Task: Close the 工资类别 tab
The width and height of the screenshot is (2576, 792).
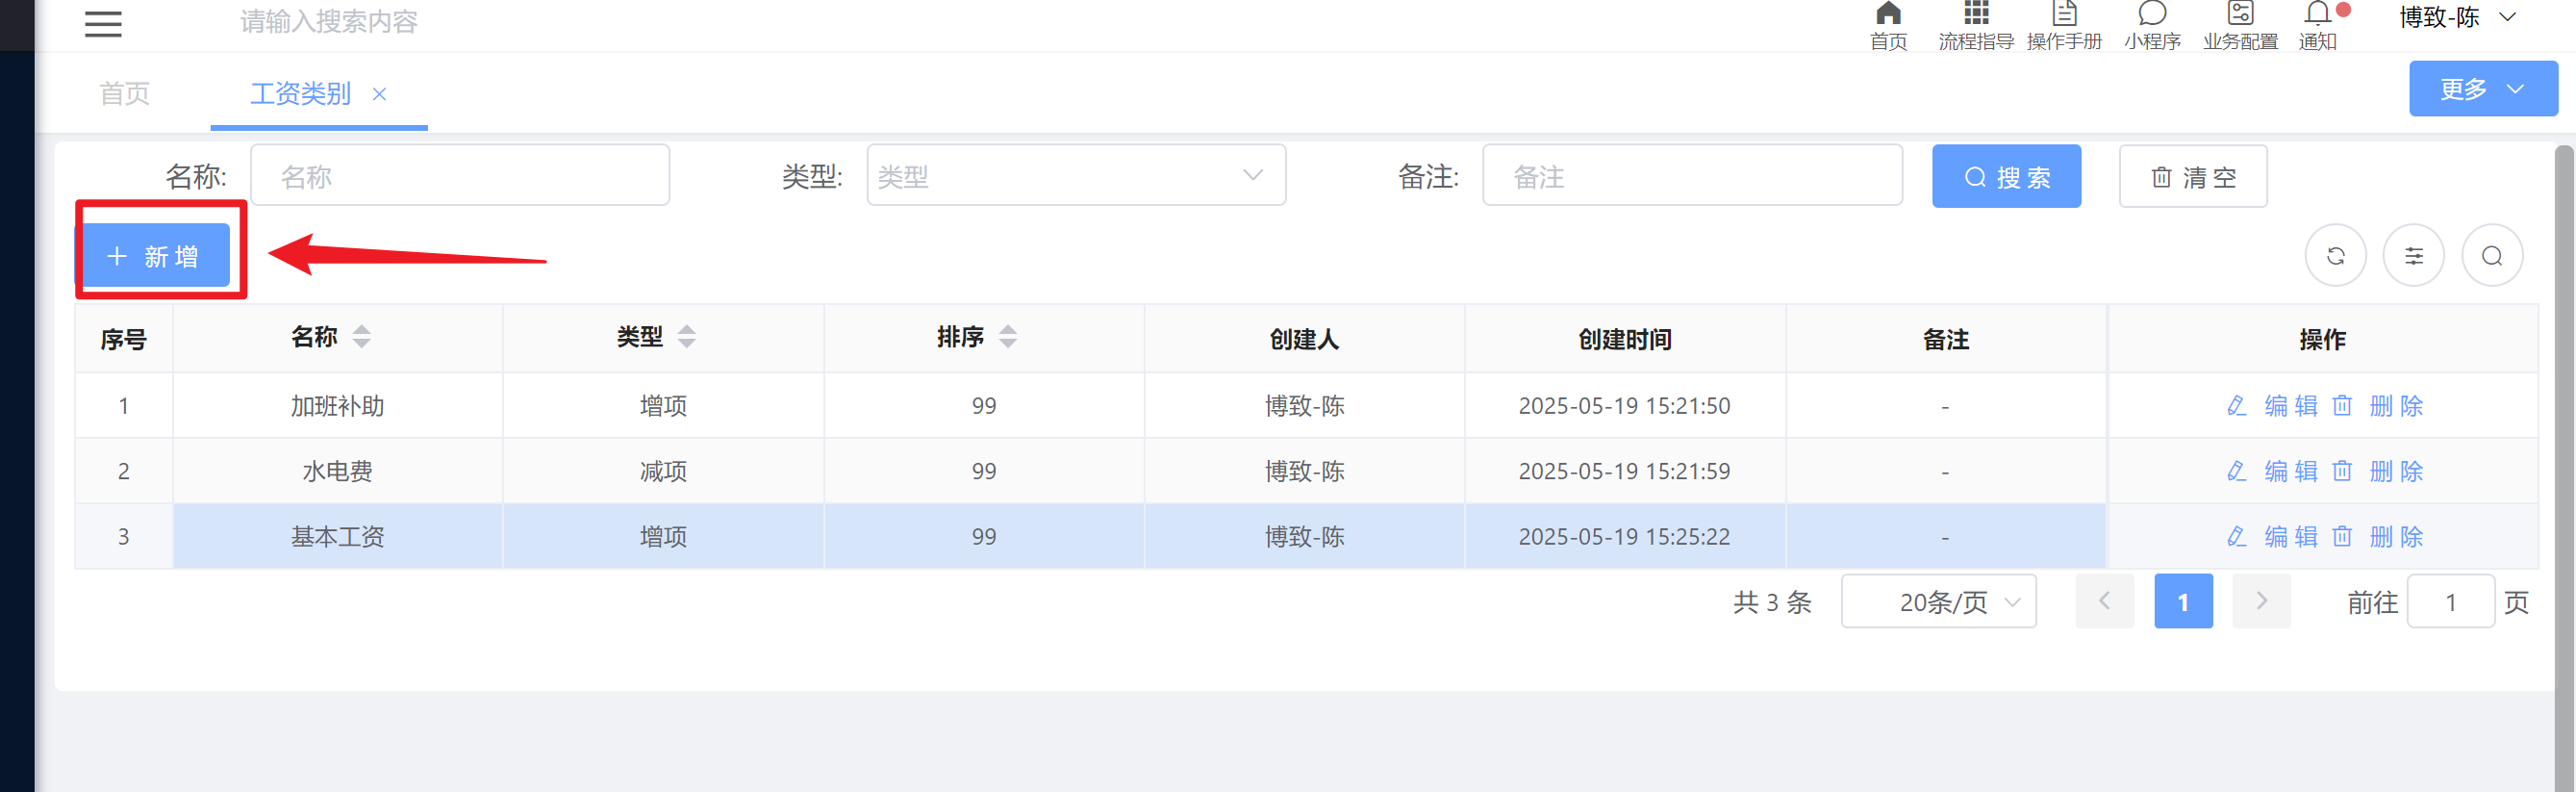Action: tap(379, 94)
